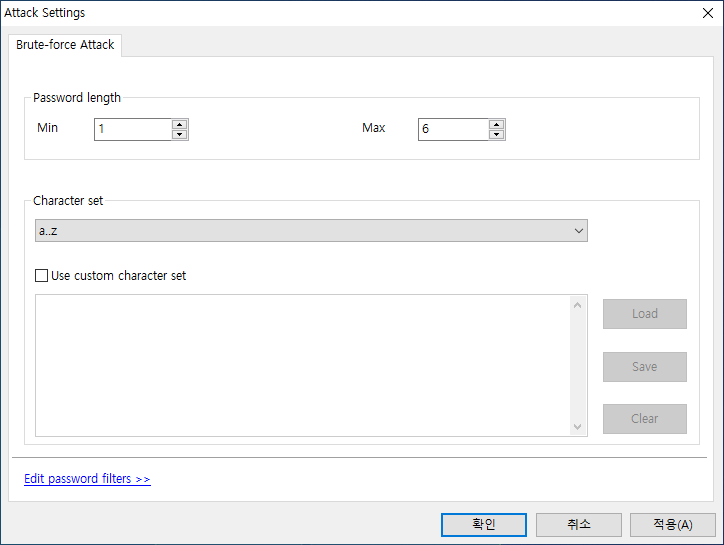Viewport: 724px width, 545px height.
Task: Decrease Max password length with down arrow
Action: [497, 134]
